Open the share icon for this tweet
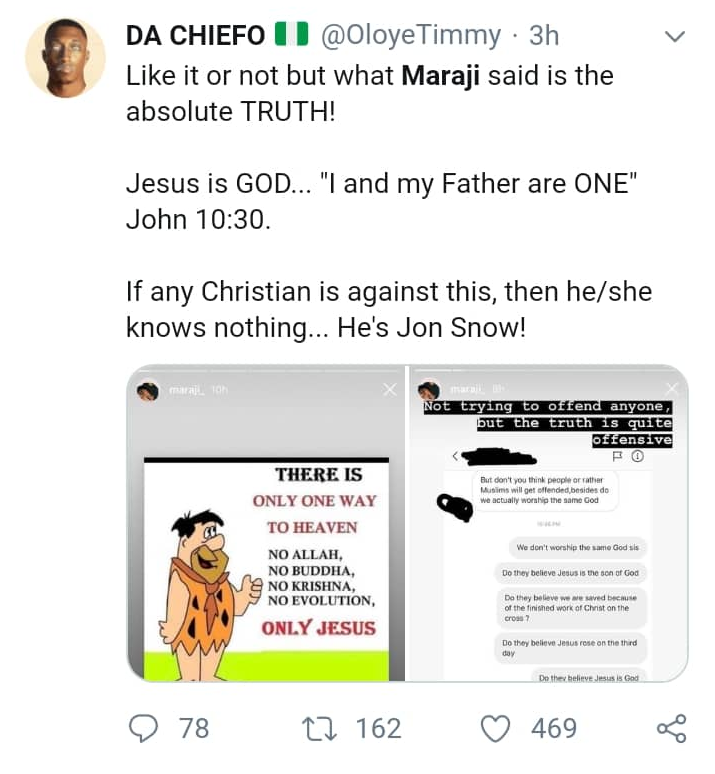This screenshot has width=715, height=774. [671, 728]
